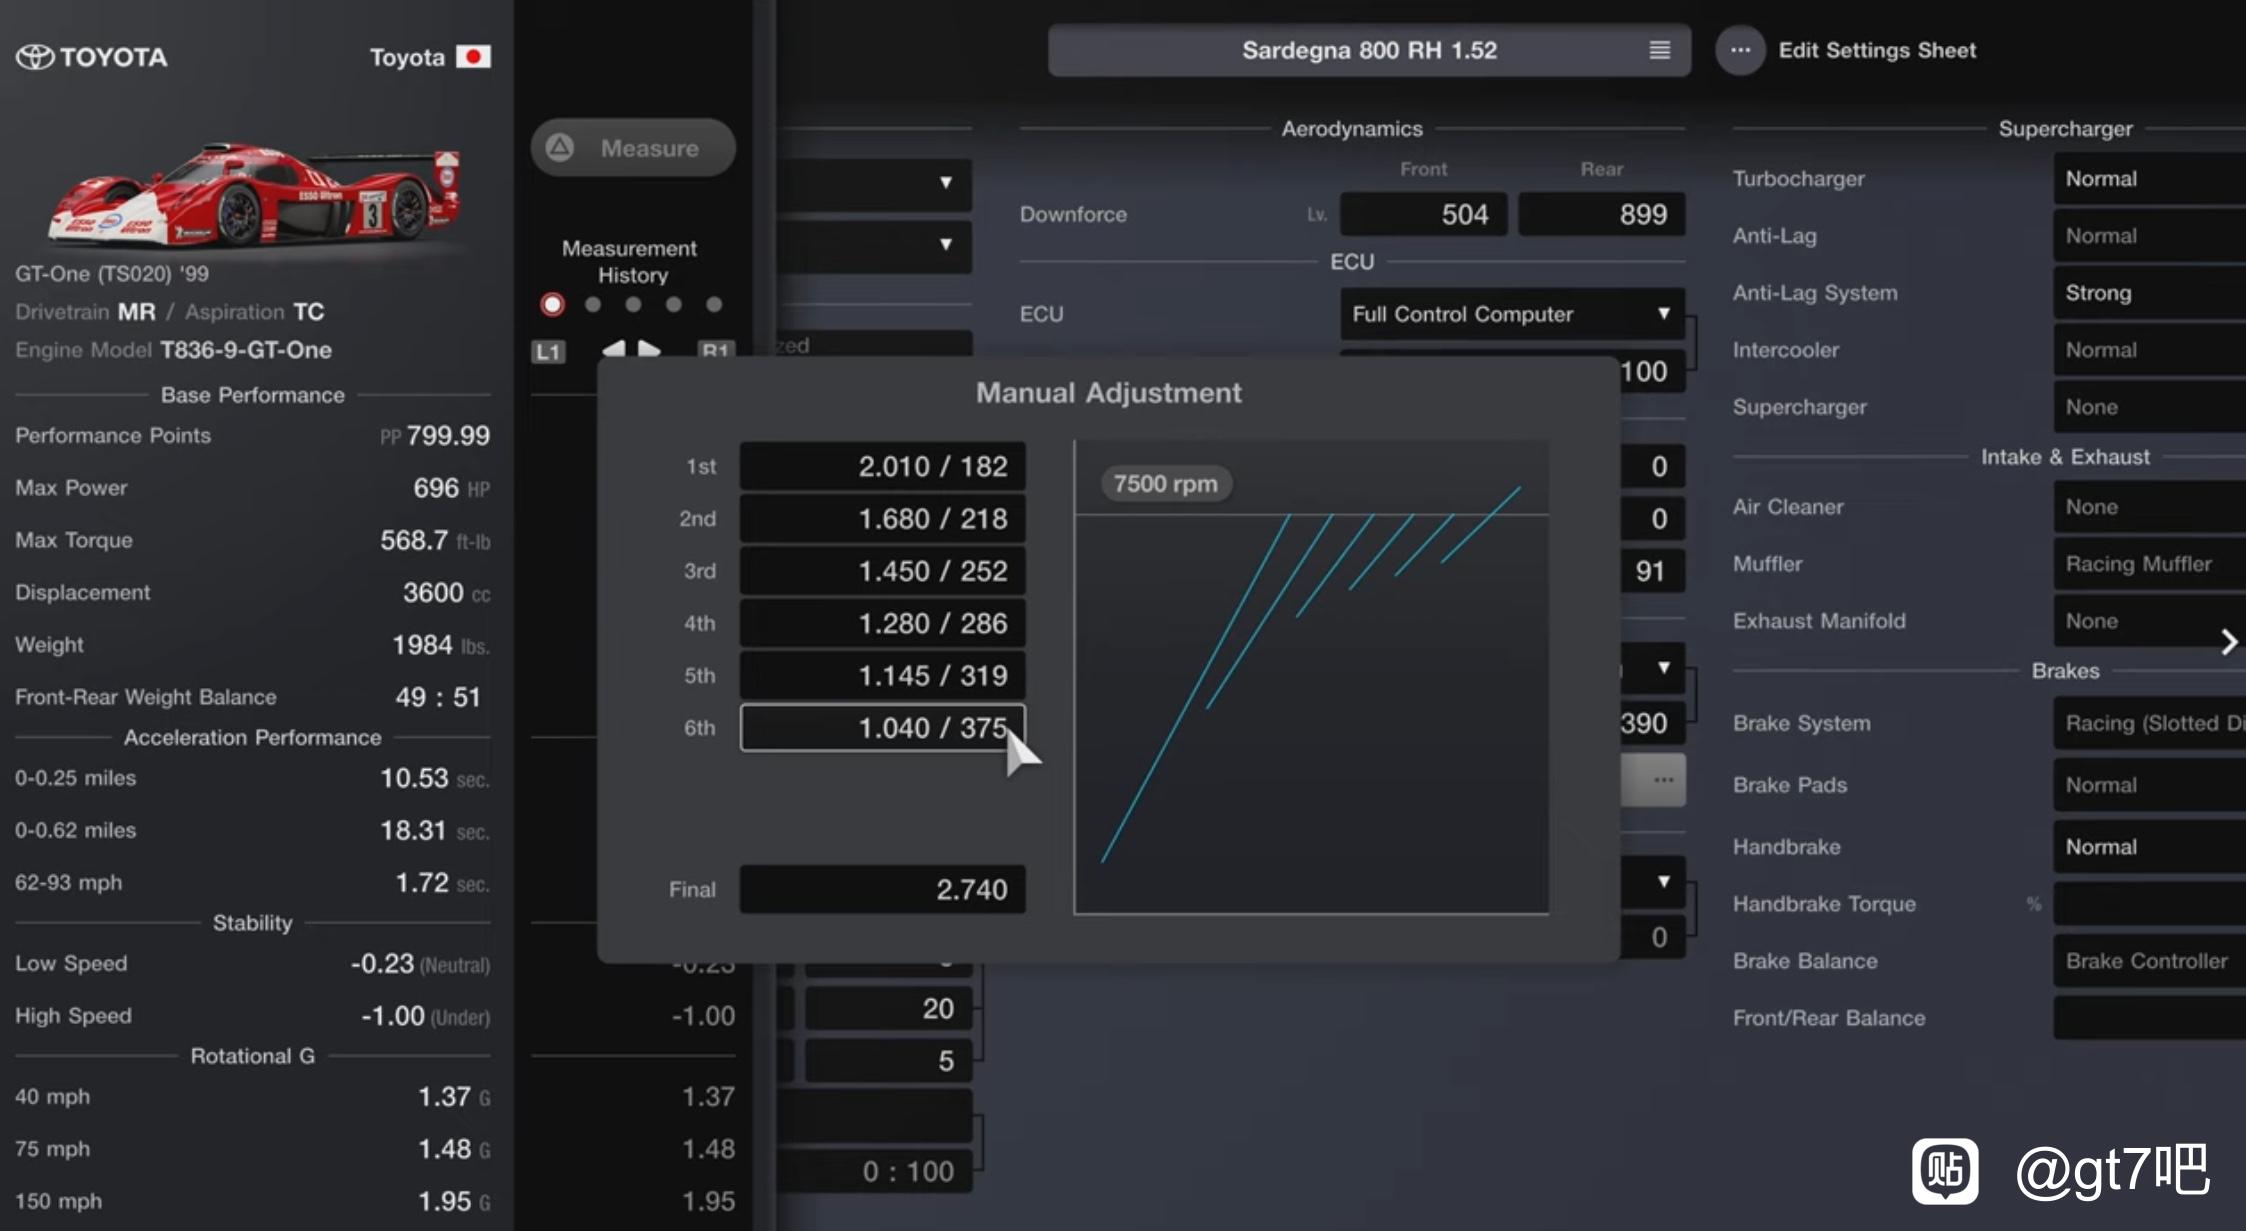Click the Toyota brand logo
2246x1231 pixels.
click(91, 57)
